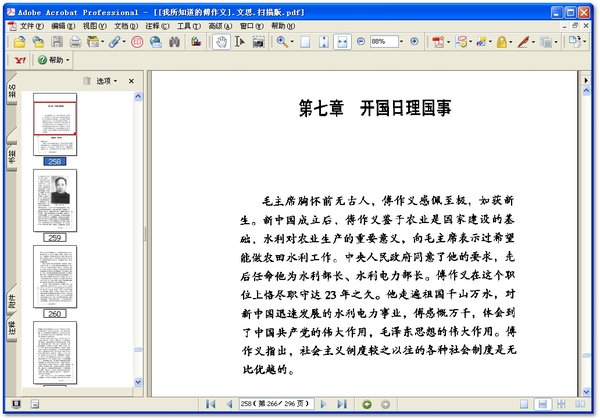The image size is (600, 420).
Task: Switch to Facing pages layout
Action: pyautogui.click(x=580, y=404)
